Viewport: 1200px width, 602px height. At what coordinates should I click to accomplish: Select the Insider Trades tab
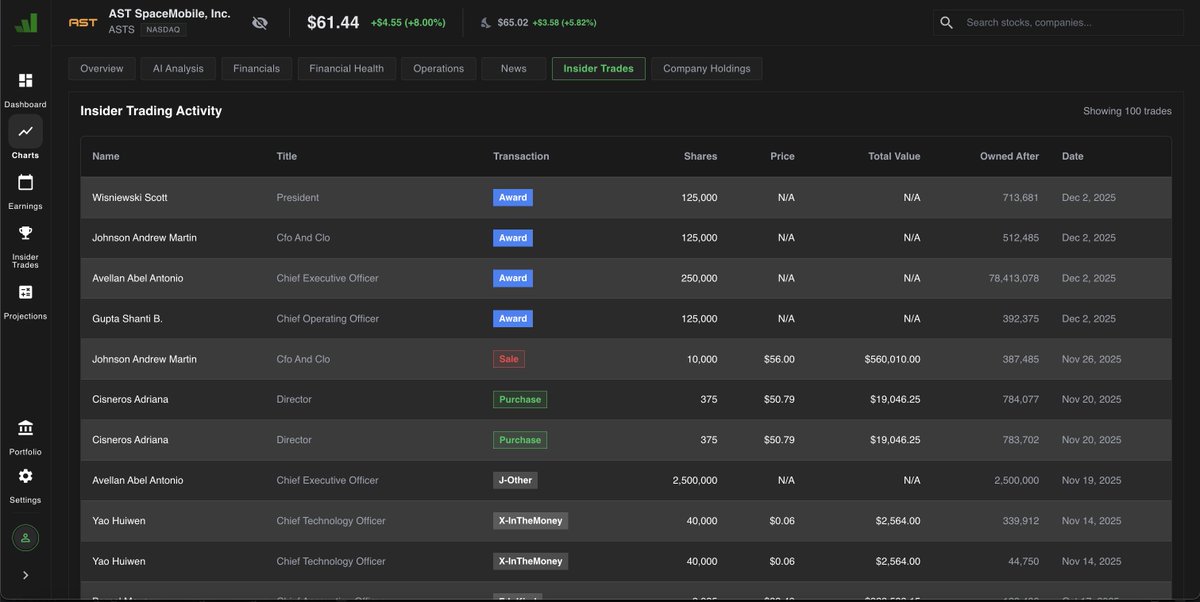coord(599,68)
